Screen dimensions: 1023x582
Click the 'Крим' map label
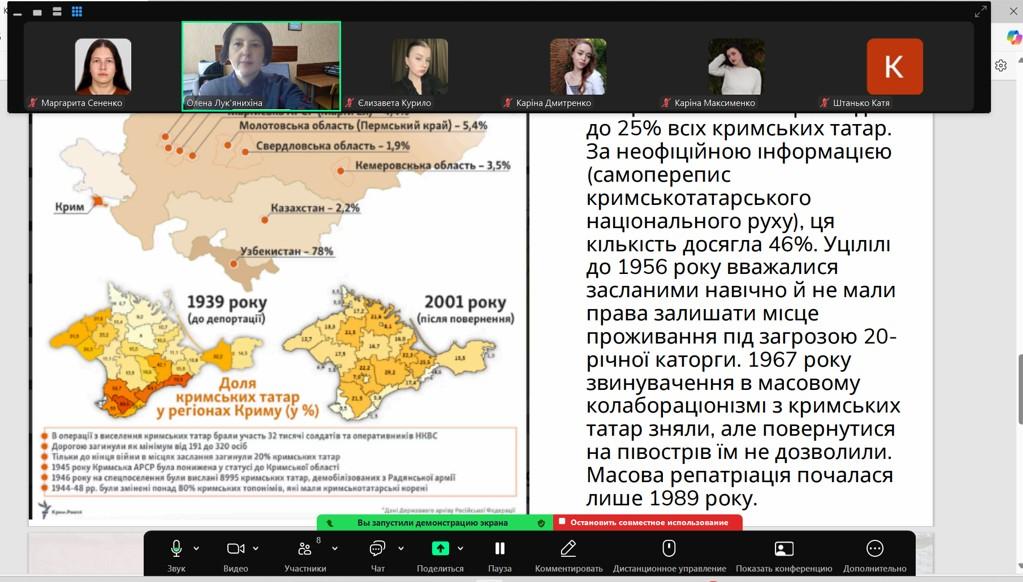point(69,207)
